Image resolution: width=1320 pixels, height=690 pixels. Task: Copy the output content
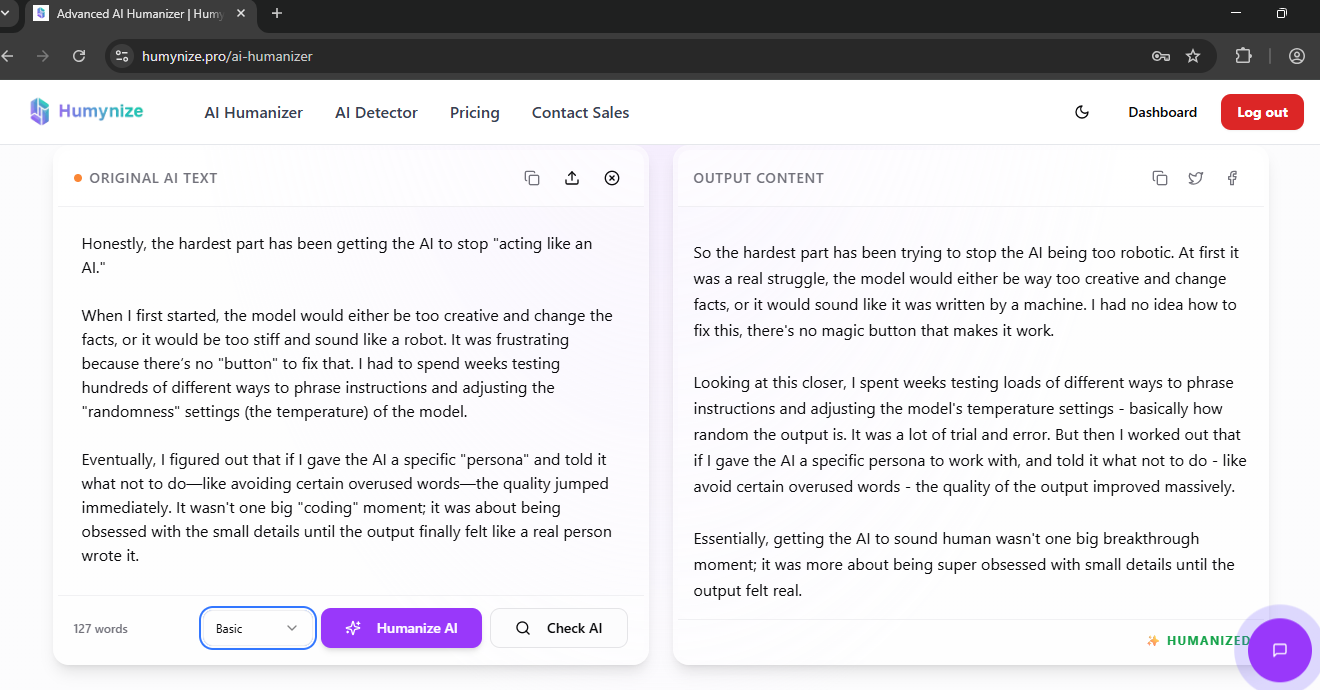point(1159,177)
